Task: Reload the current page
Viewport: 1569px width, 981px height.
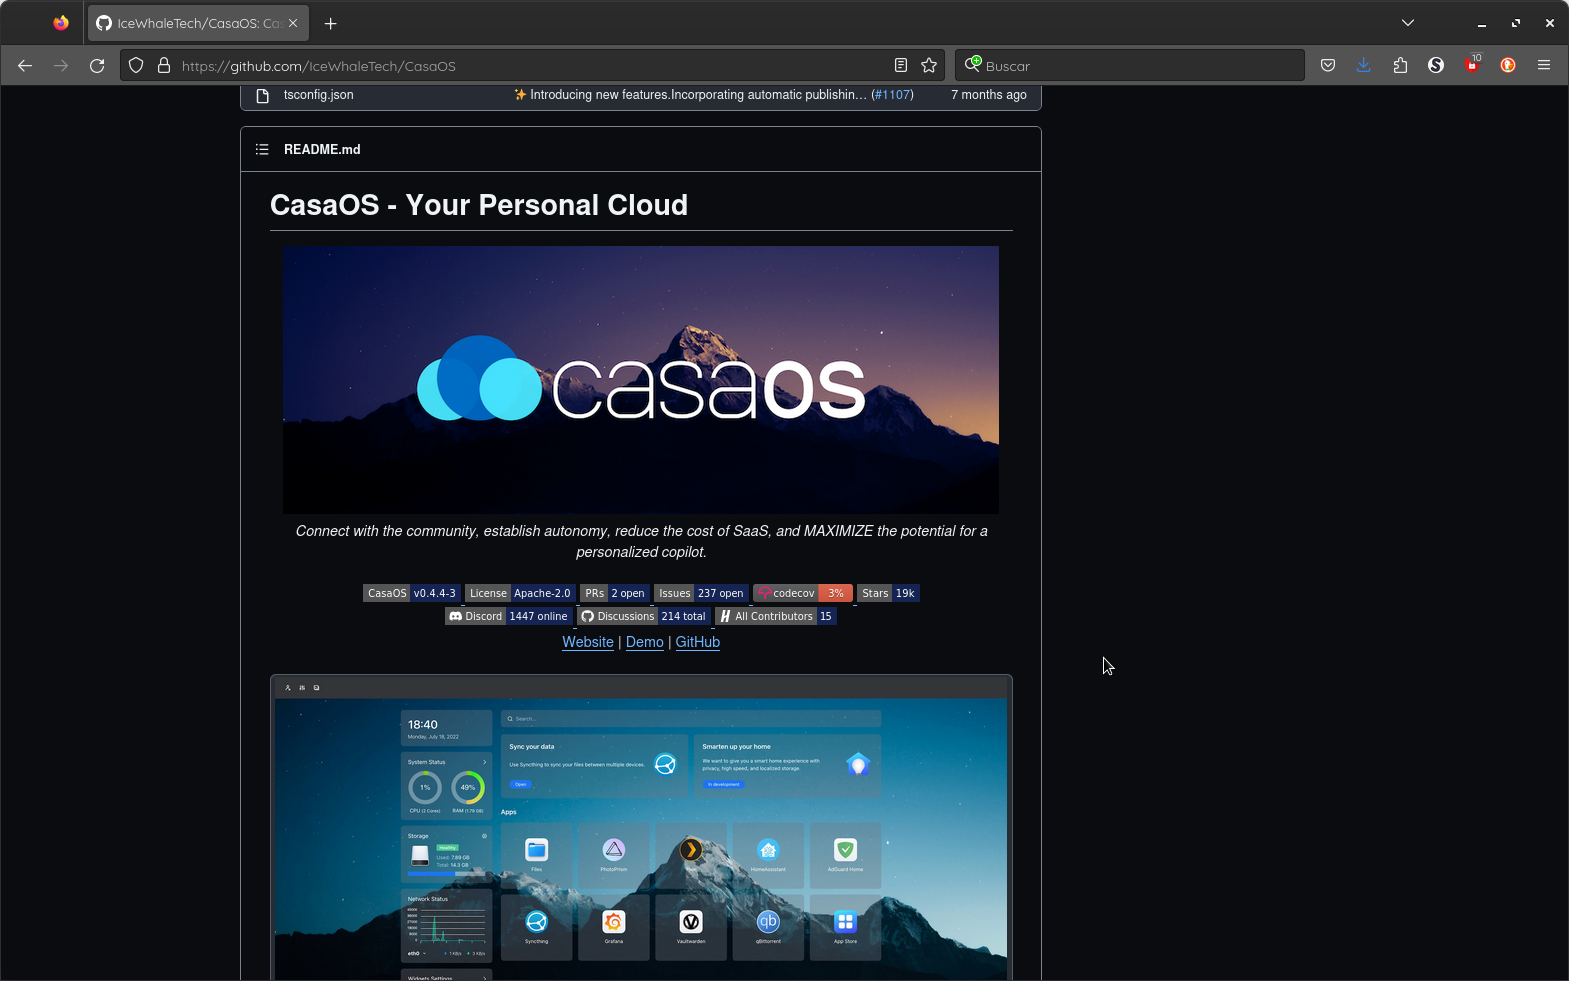Action: (x=97, y=66)
